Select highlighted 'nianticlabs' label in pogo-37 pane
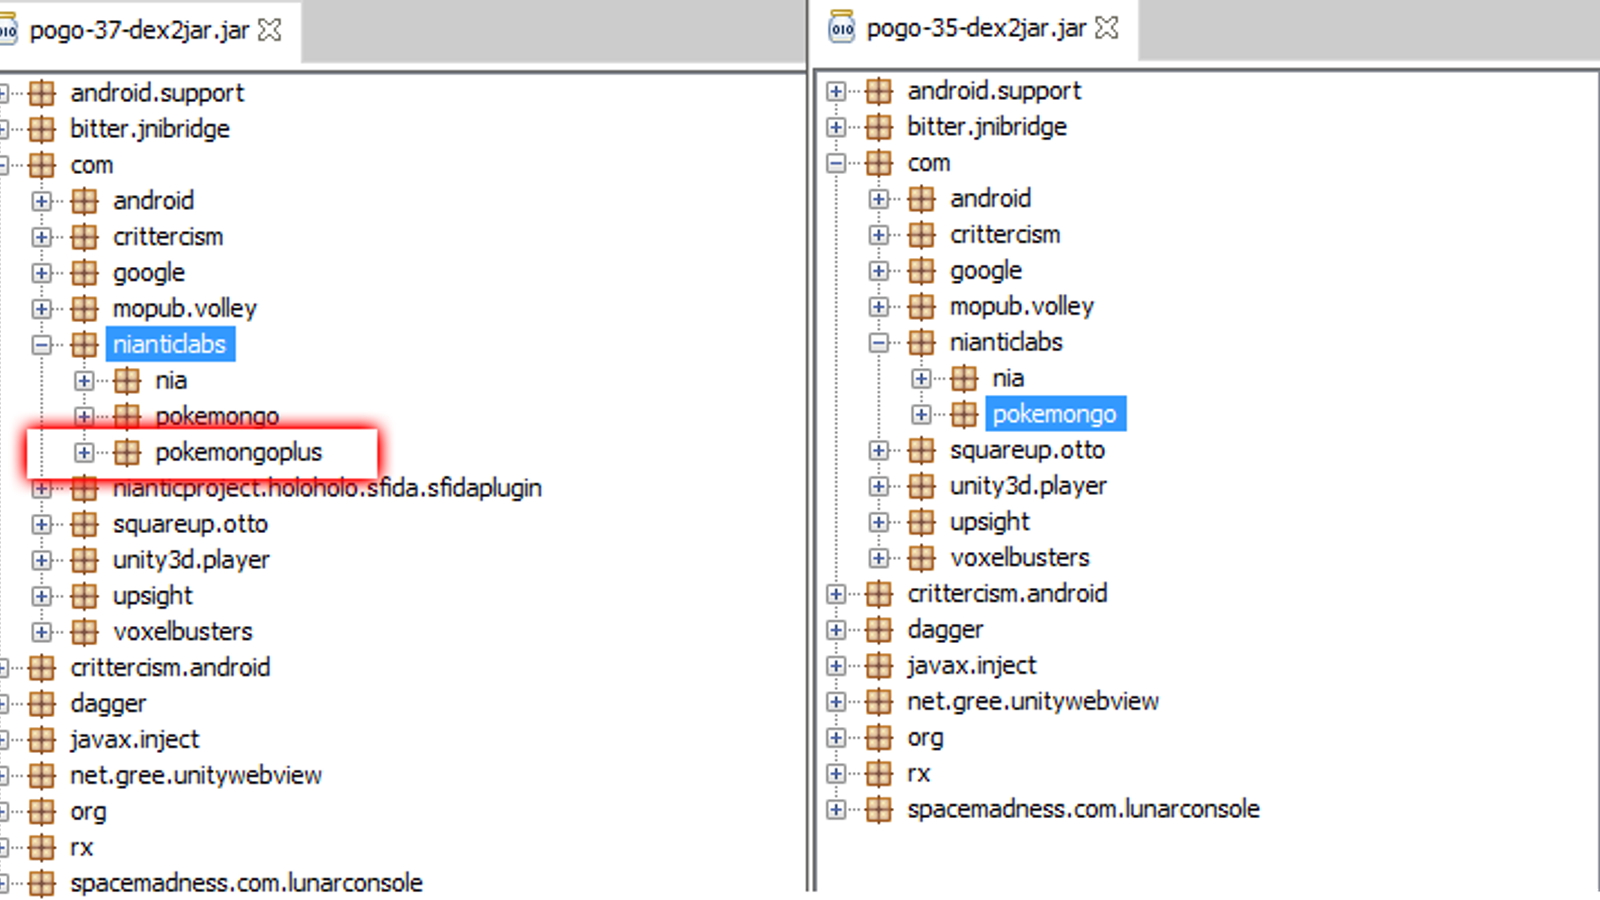This screenshot has height=900, width=1600. click(170, 345)
